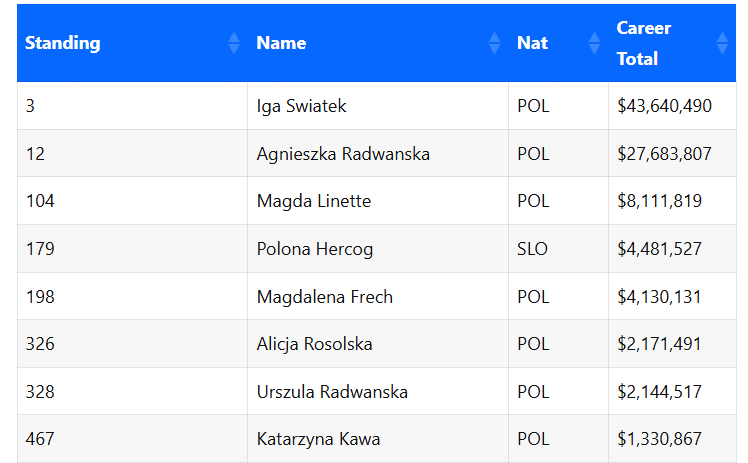Click the Career Total sort arrows icon

tap(723, 43)
